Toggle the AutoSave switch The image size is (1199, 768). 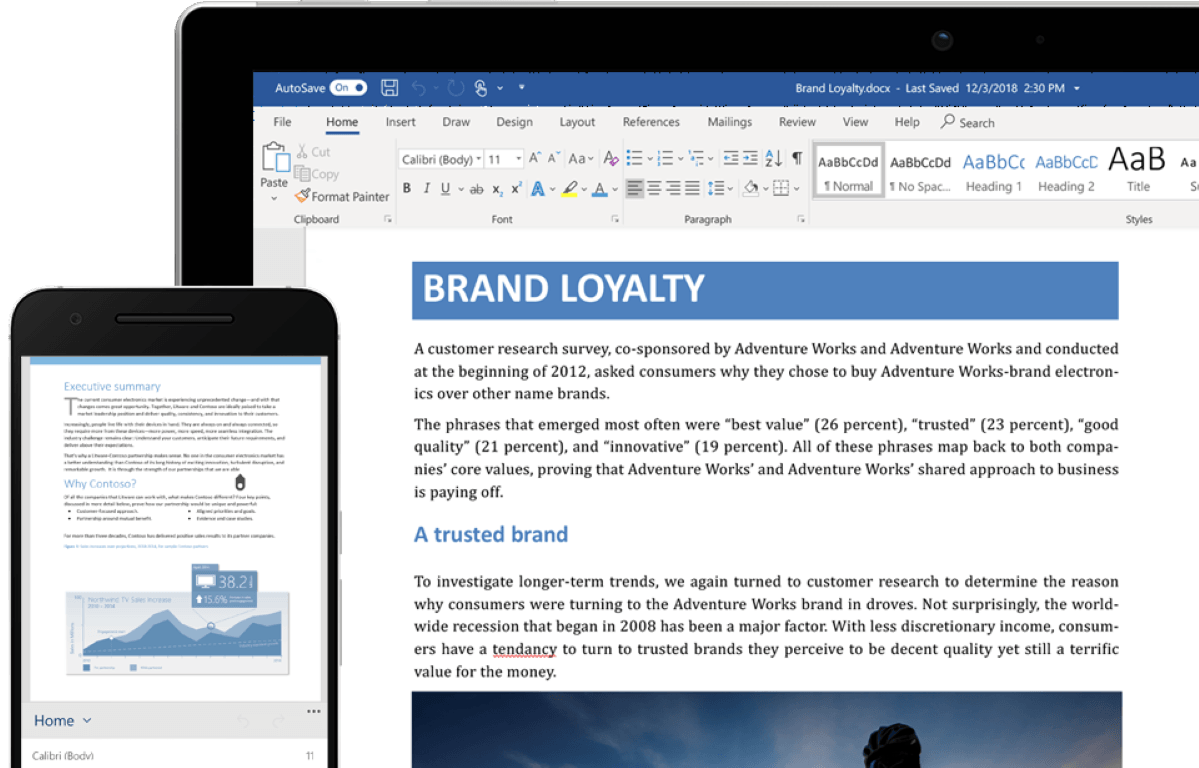point(349,88)
